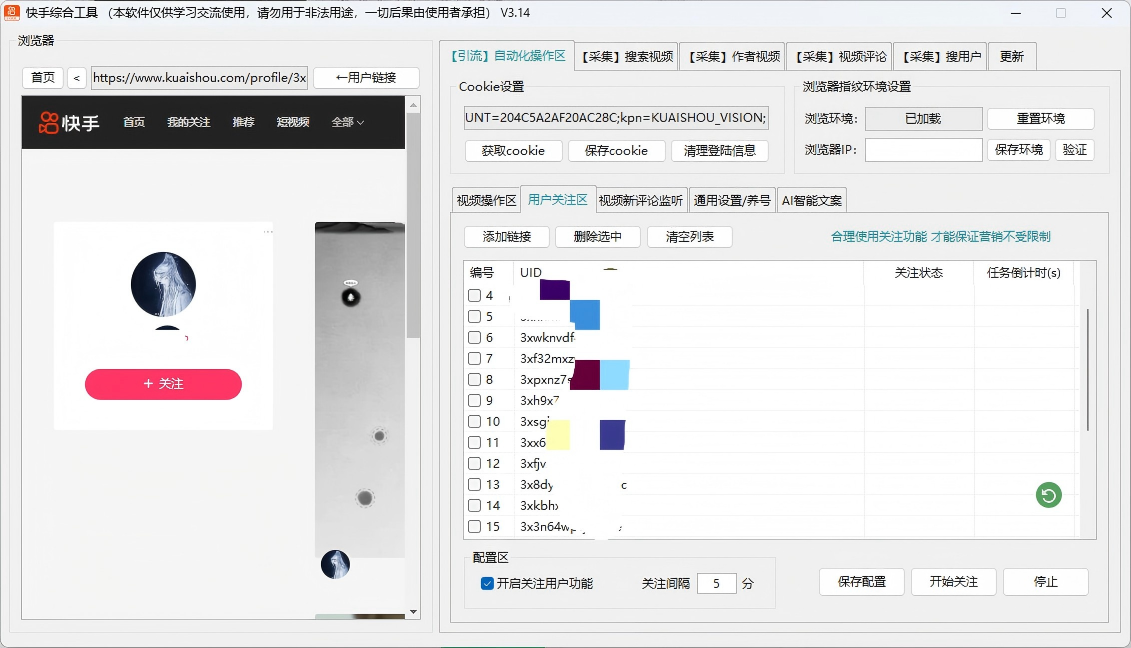This screenshot has height=648, width=1131.
Task: Click the 开始关注 button
Action: pyautogui.click(x=954, y=582)
